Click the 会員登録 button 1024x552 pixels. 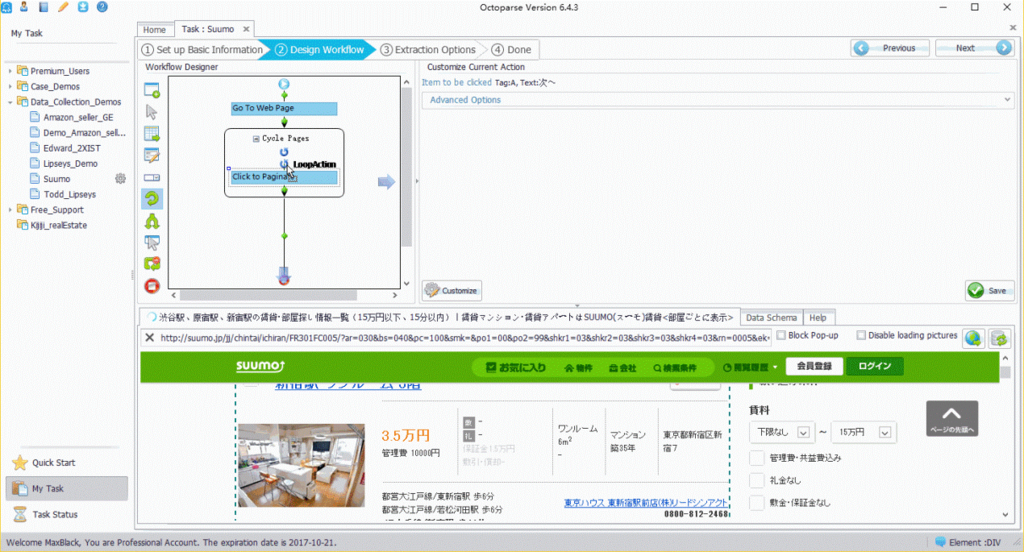814,366
